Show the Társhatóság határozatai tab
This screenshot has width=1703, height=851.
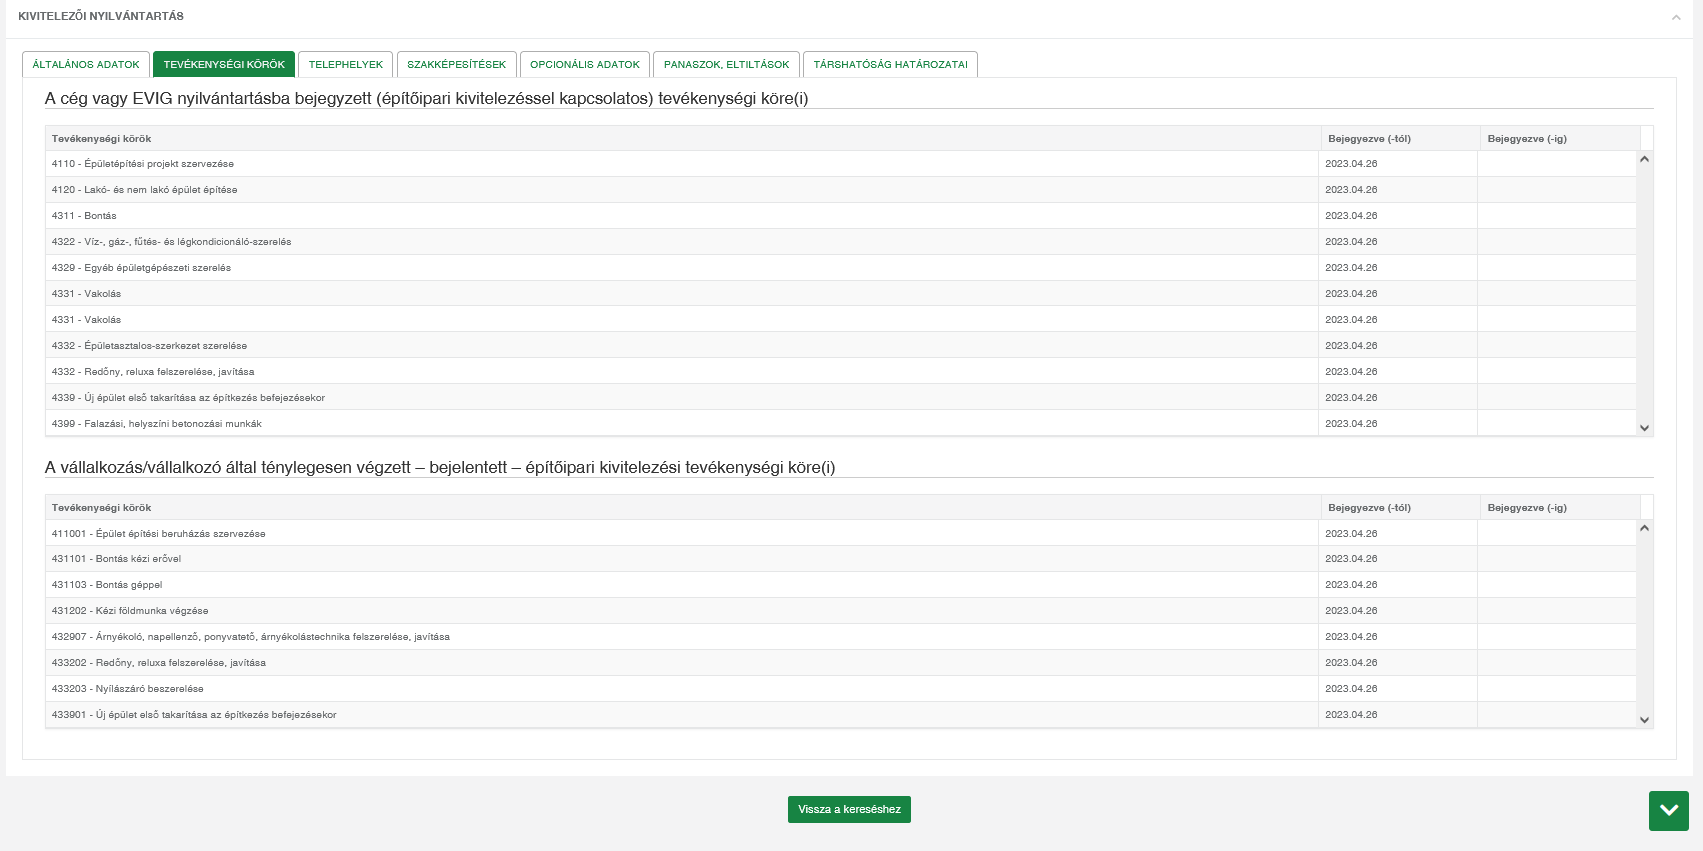pyautogui.click(x=890, y=64)
